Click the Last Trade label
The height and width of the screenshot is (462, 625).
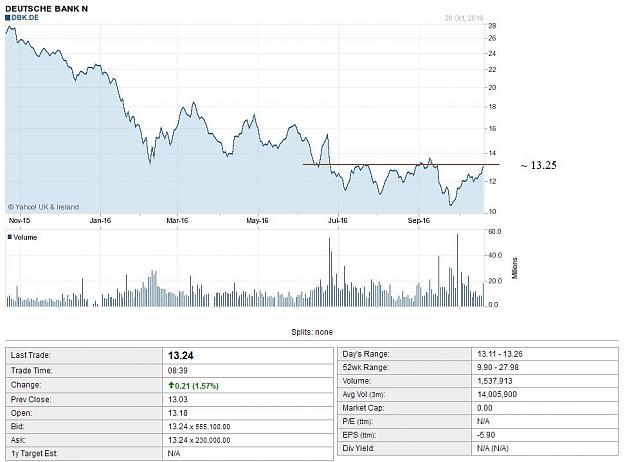30,355
